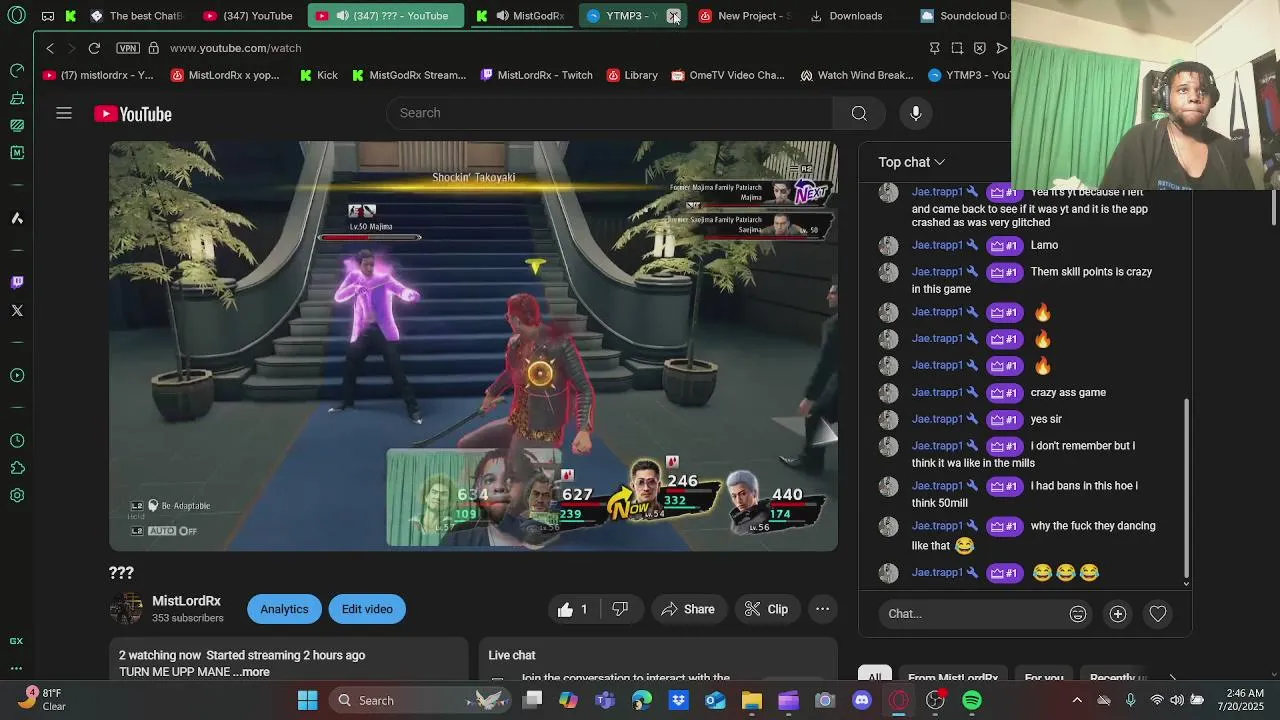Open OmeTV Video Chat bookmark
This screenshot has width=1280, height=720.
[x=728, y=75]
